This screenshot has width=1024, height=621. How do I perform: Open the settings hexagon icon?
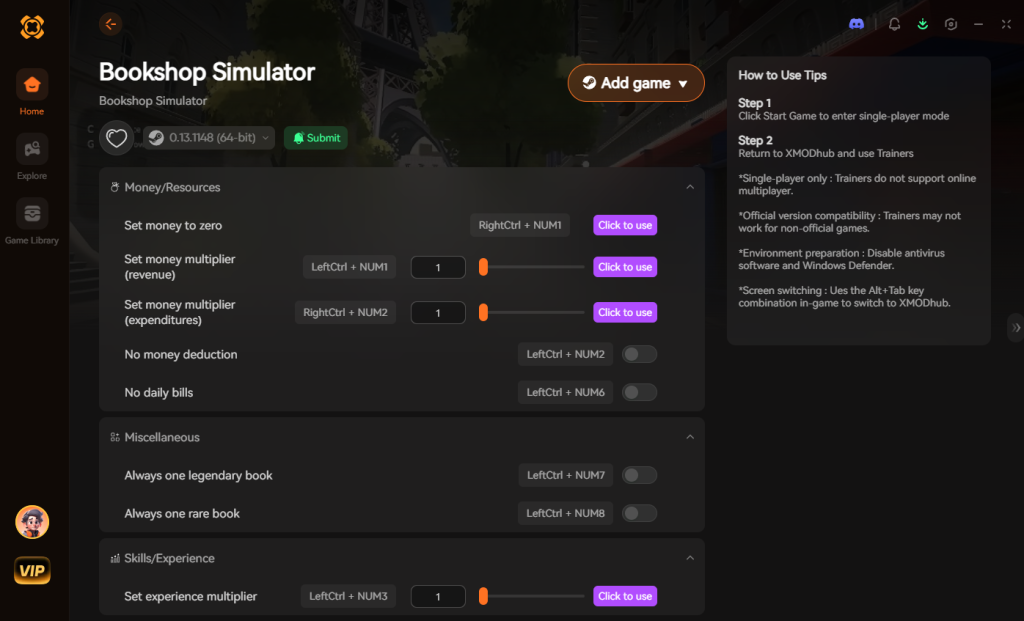coord(951,24)
